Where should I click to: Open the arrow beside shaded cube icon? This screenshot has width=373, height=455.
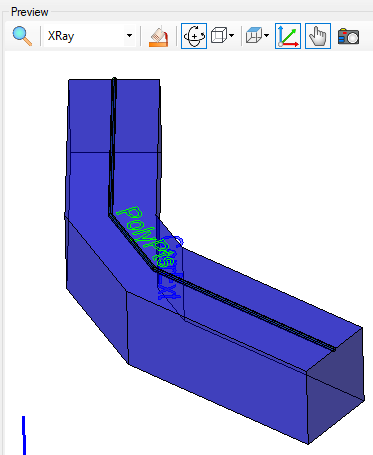click(x=267, y=36)
